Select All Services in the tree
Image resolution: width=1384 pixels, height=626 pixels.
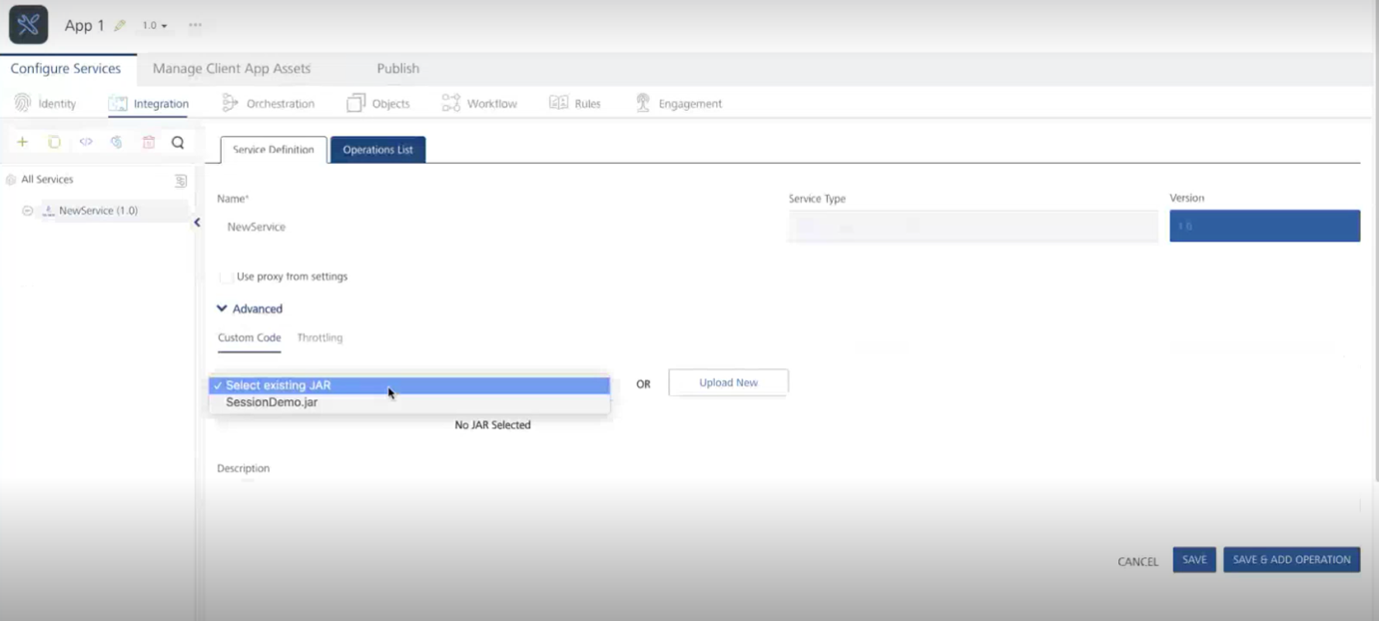[x=47, y=180]
